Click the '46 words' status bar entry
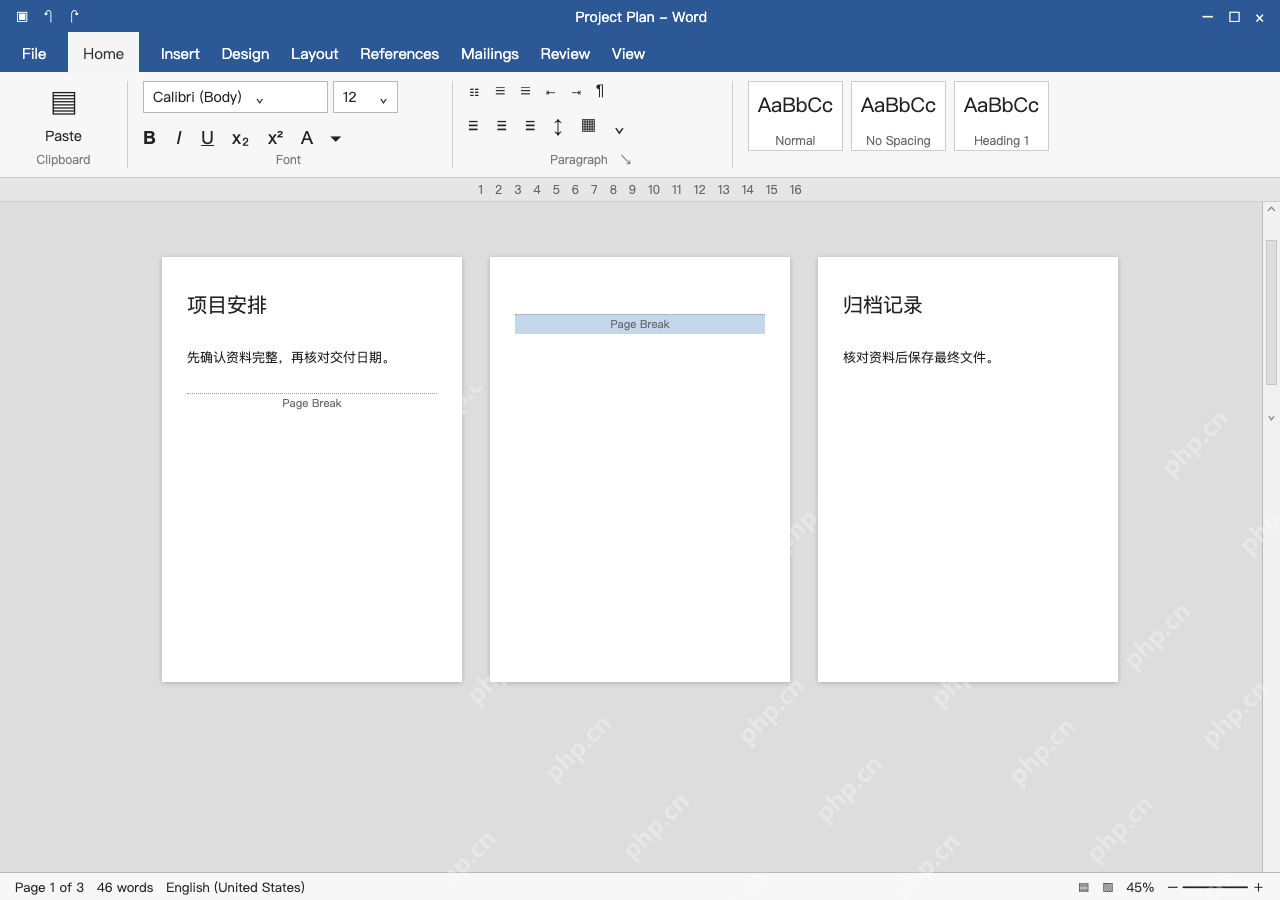The width and height of the screenshot is (1280, 900). (x=125, y=888)
